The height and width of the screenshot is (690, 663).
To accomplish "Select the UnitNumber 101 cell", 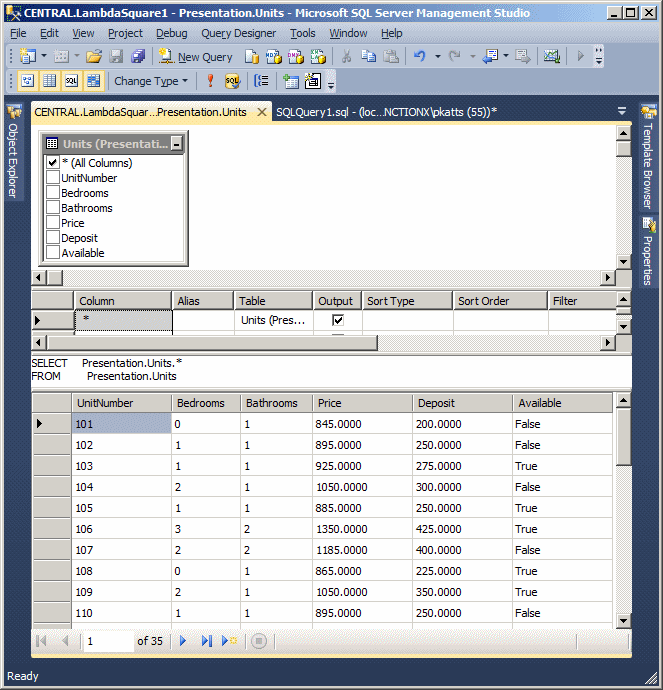I will click(x=121, y=424).
